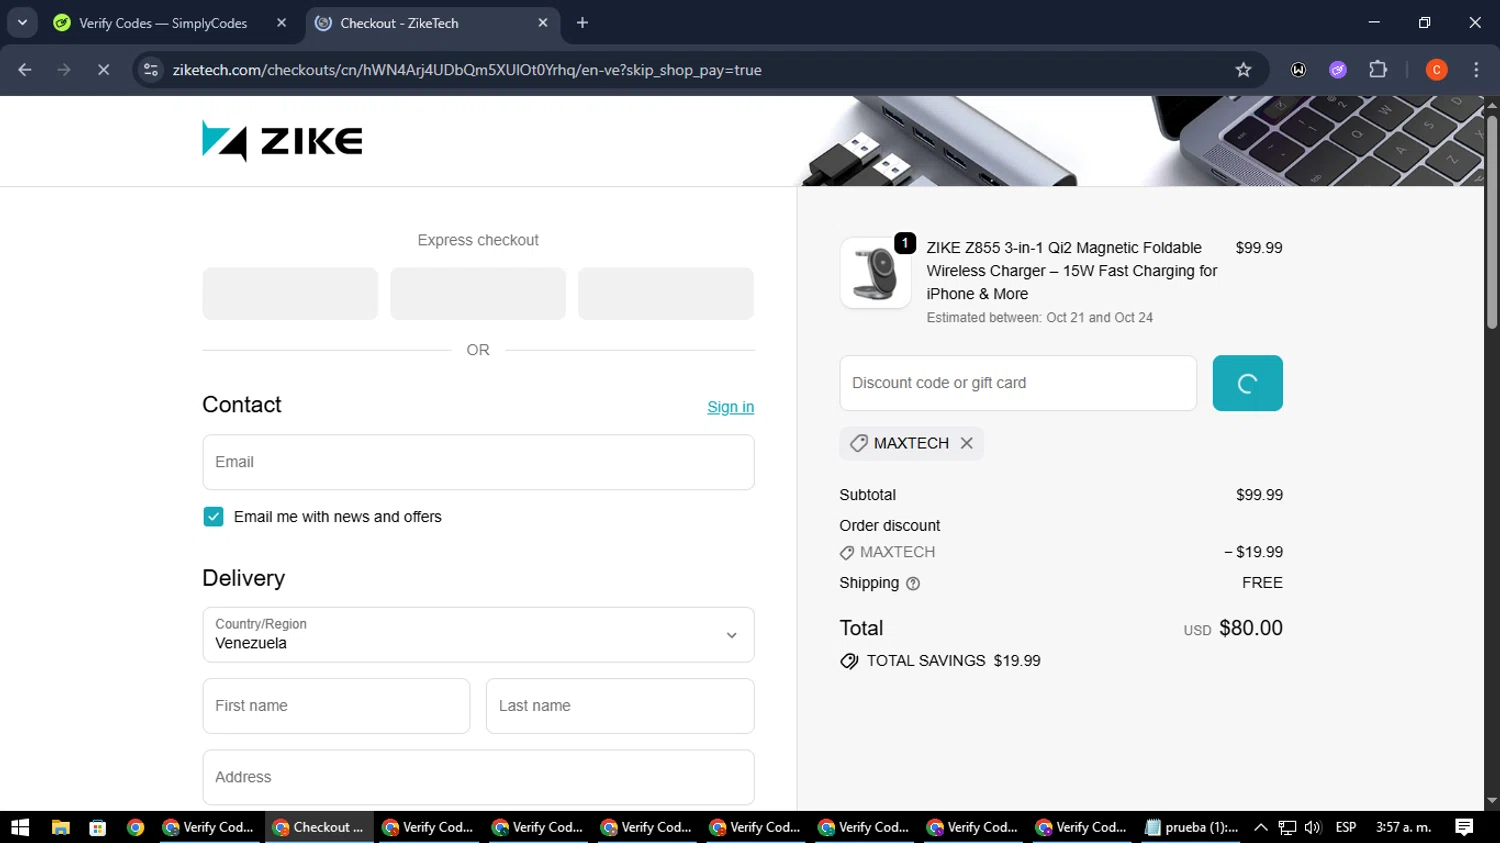Focus the First name field
1500x843 pixels.
coord(336,706)
